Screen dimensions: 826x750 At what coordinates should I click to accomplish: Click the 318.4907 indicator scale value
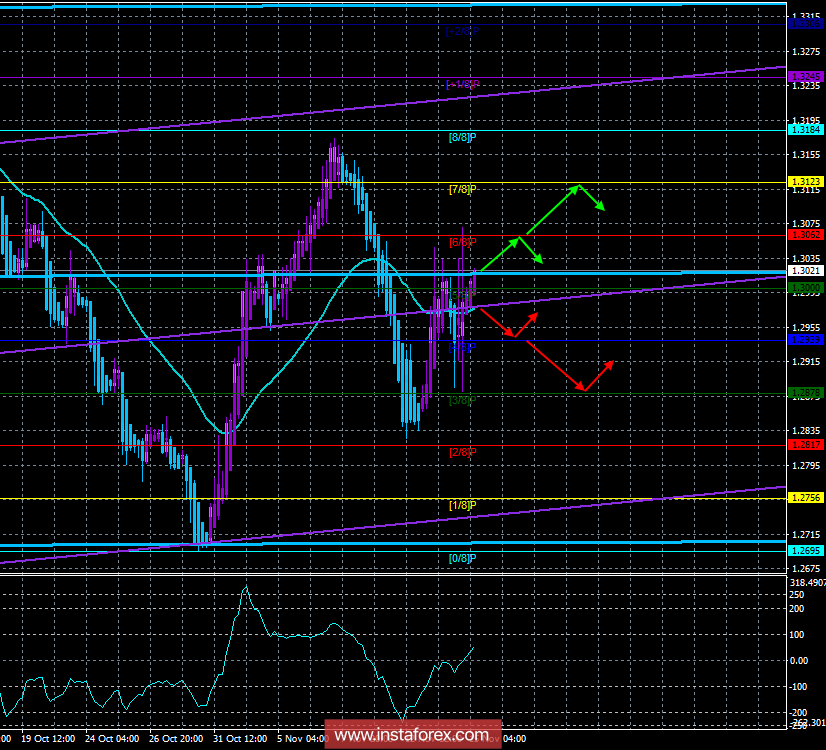[x=808, y=583]
